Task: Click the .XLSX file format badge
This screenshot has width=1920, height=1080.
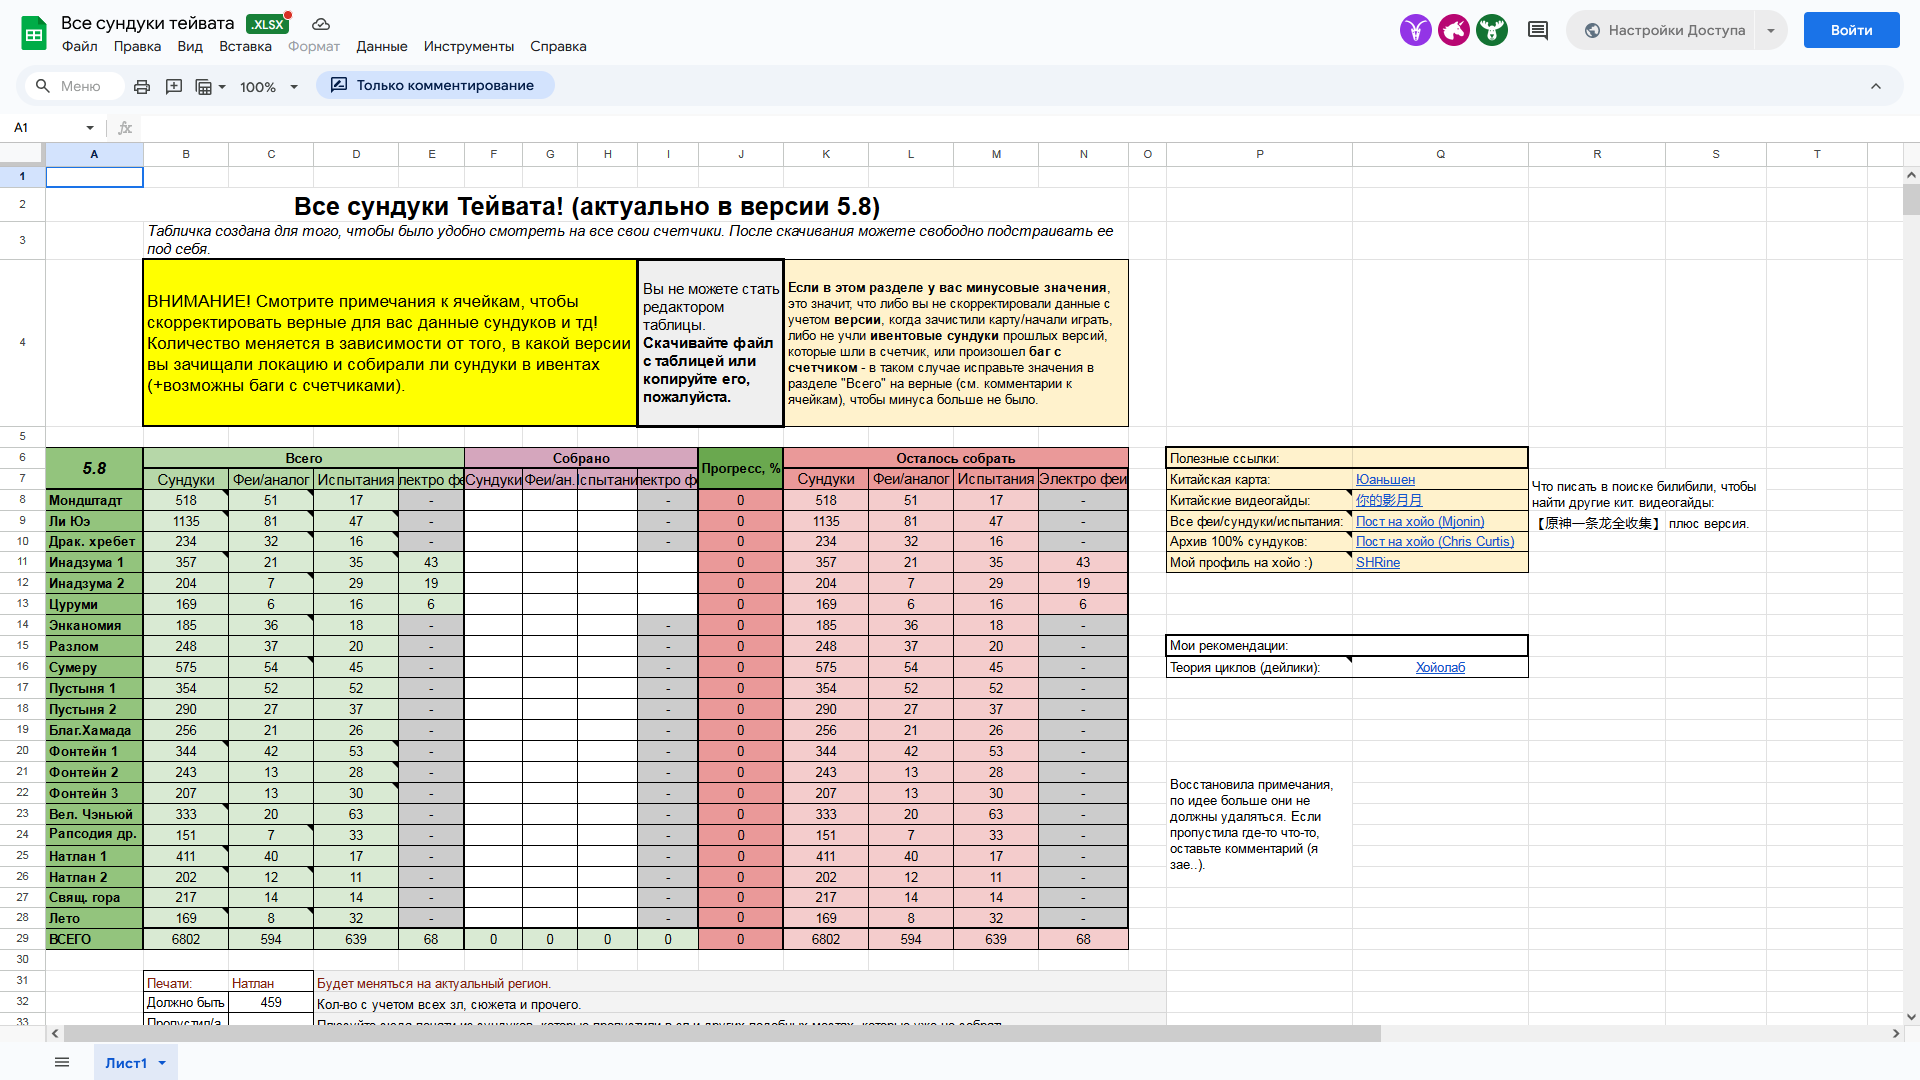Action: (267, 24)
